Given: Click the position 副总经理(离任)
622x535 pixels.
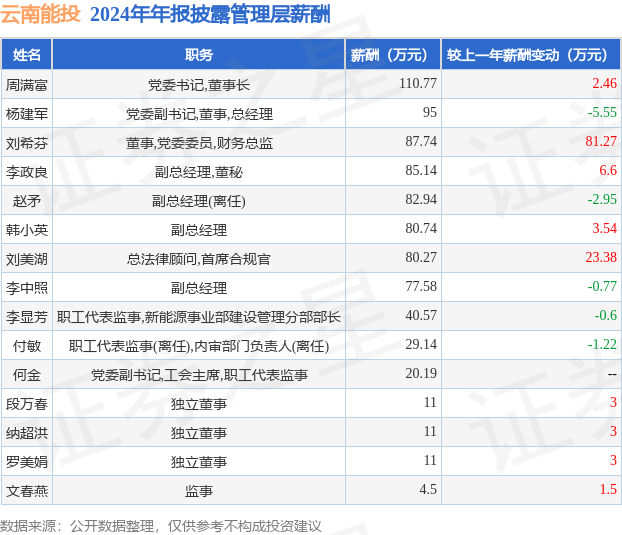Looking at the screenshot, I should click(x=199, y=200).
